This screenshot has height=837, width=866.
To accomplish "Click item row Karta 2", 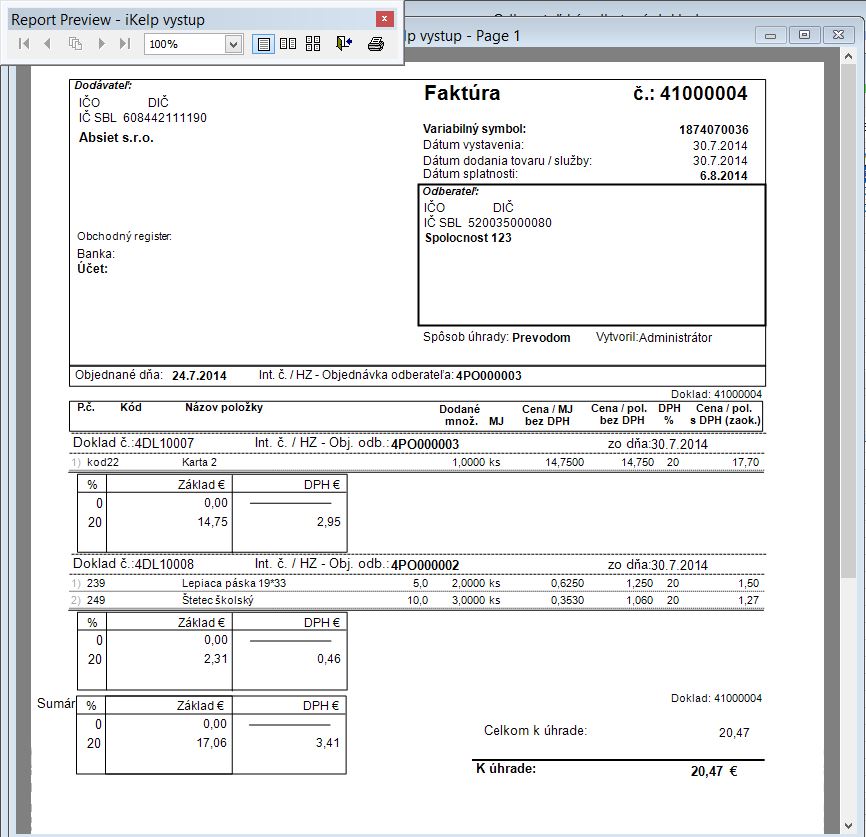I will 417,462.
